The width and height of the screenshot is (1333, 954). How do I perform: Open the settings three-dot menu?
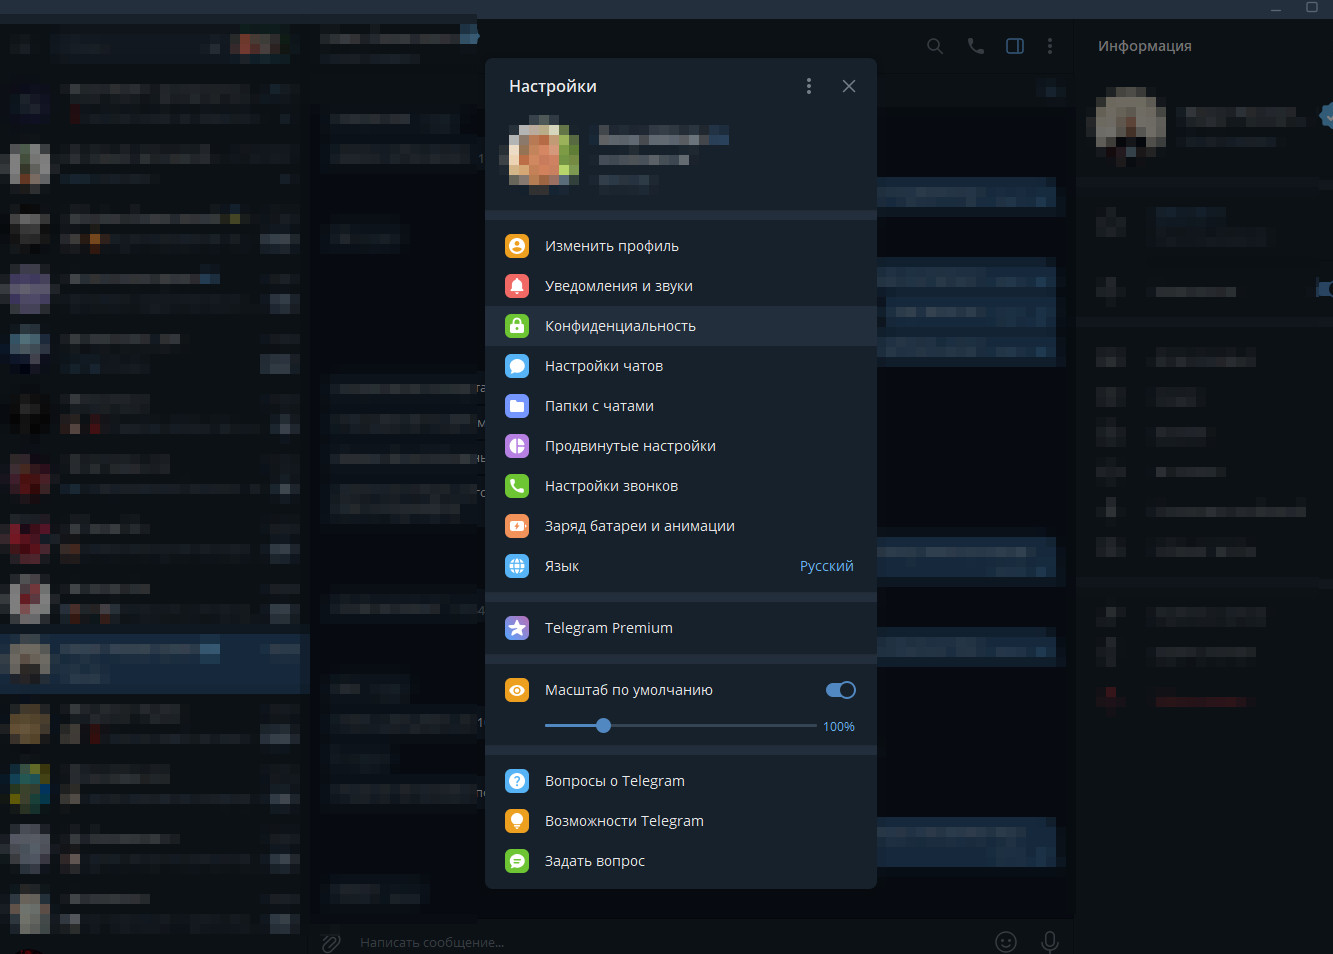[x=809, y=86]
